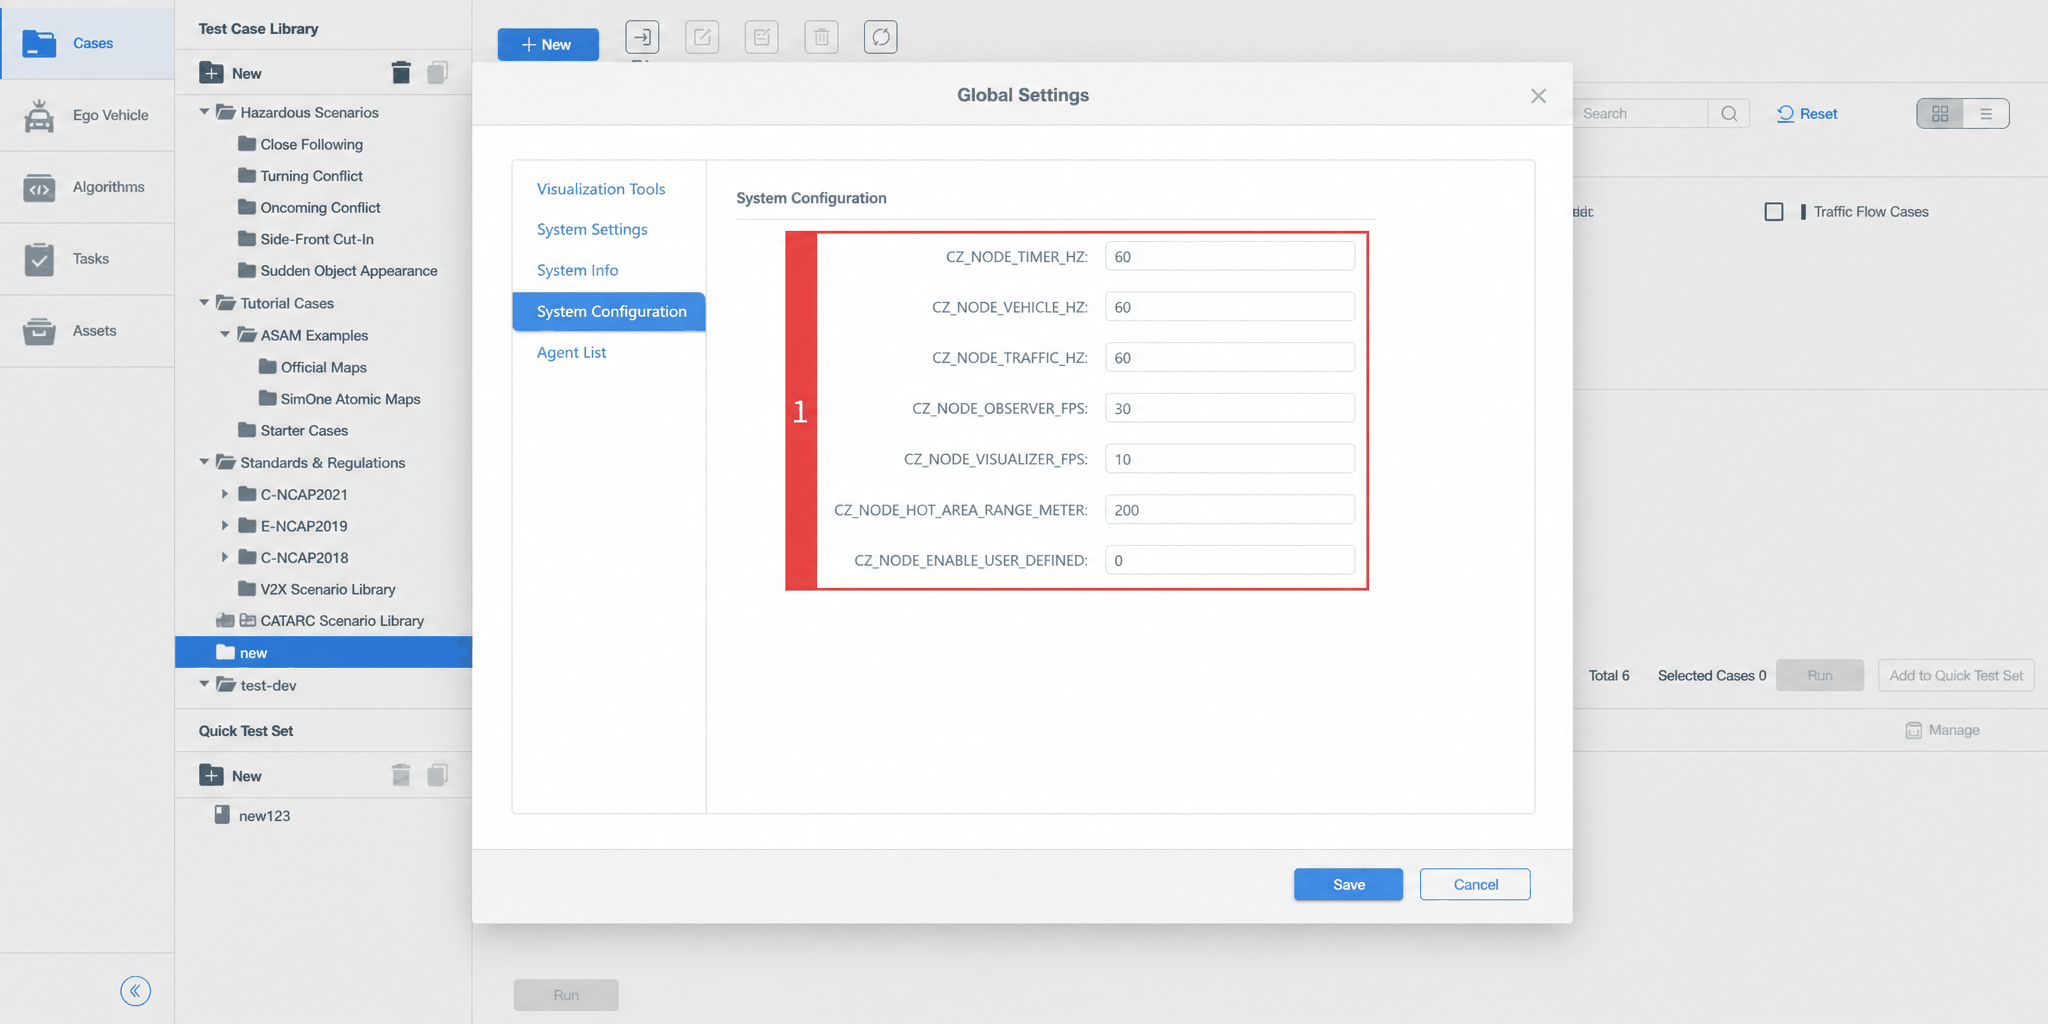Switch to grid view
This screenshot has height=1024, width=2048.
coord(1940,114)
